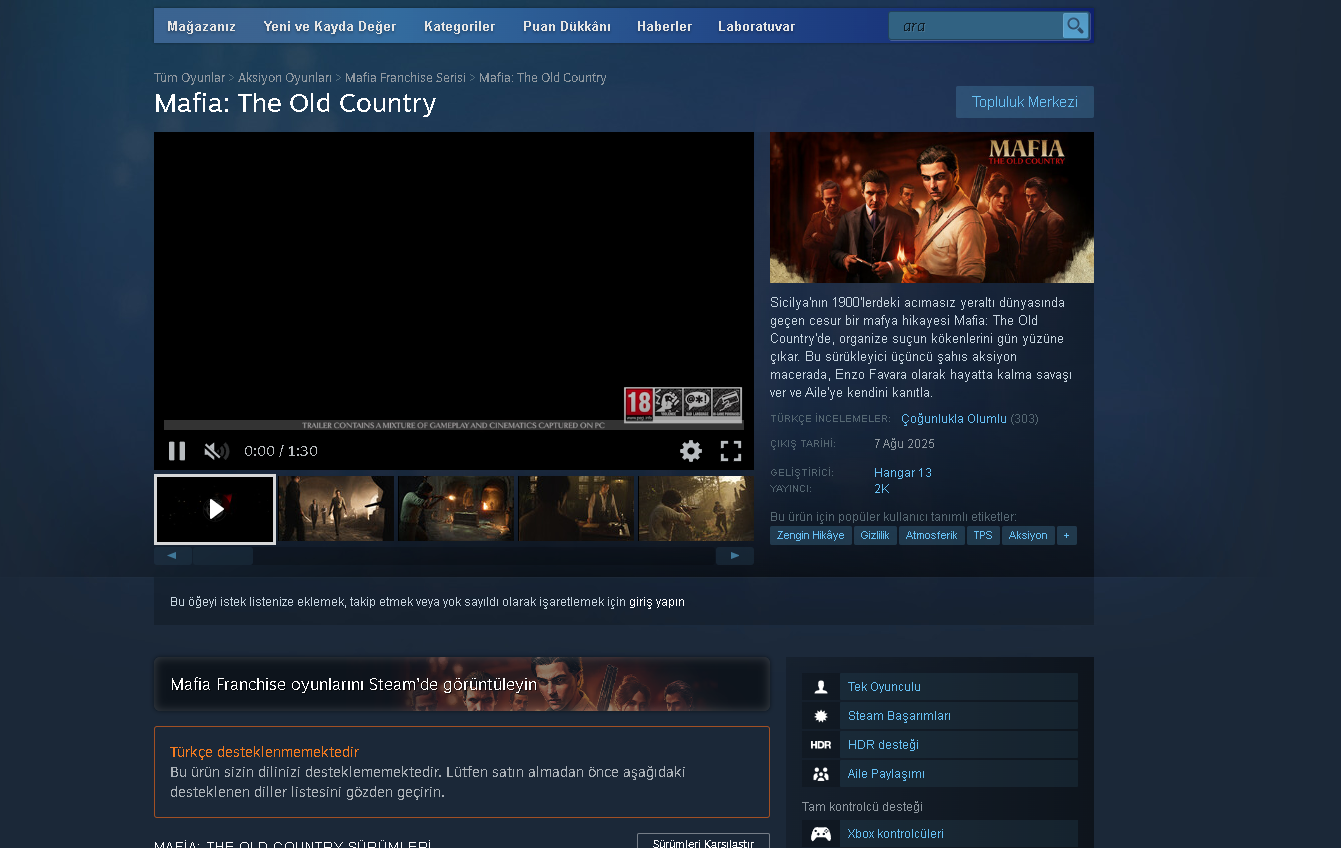Open Haberler tab
The width and height of the screenshot is (1341, 848).
point(665,27)
